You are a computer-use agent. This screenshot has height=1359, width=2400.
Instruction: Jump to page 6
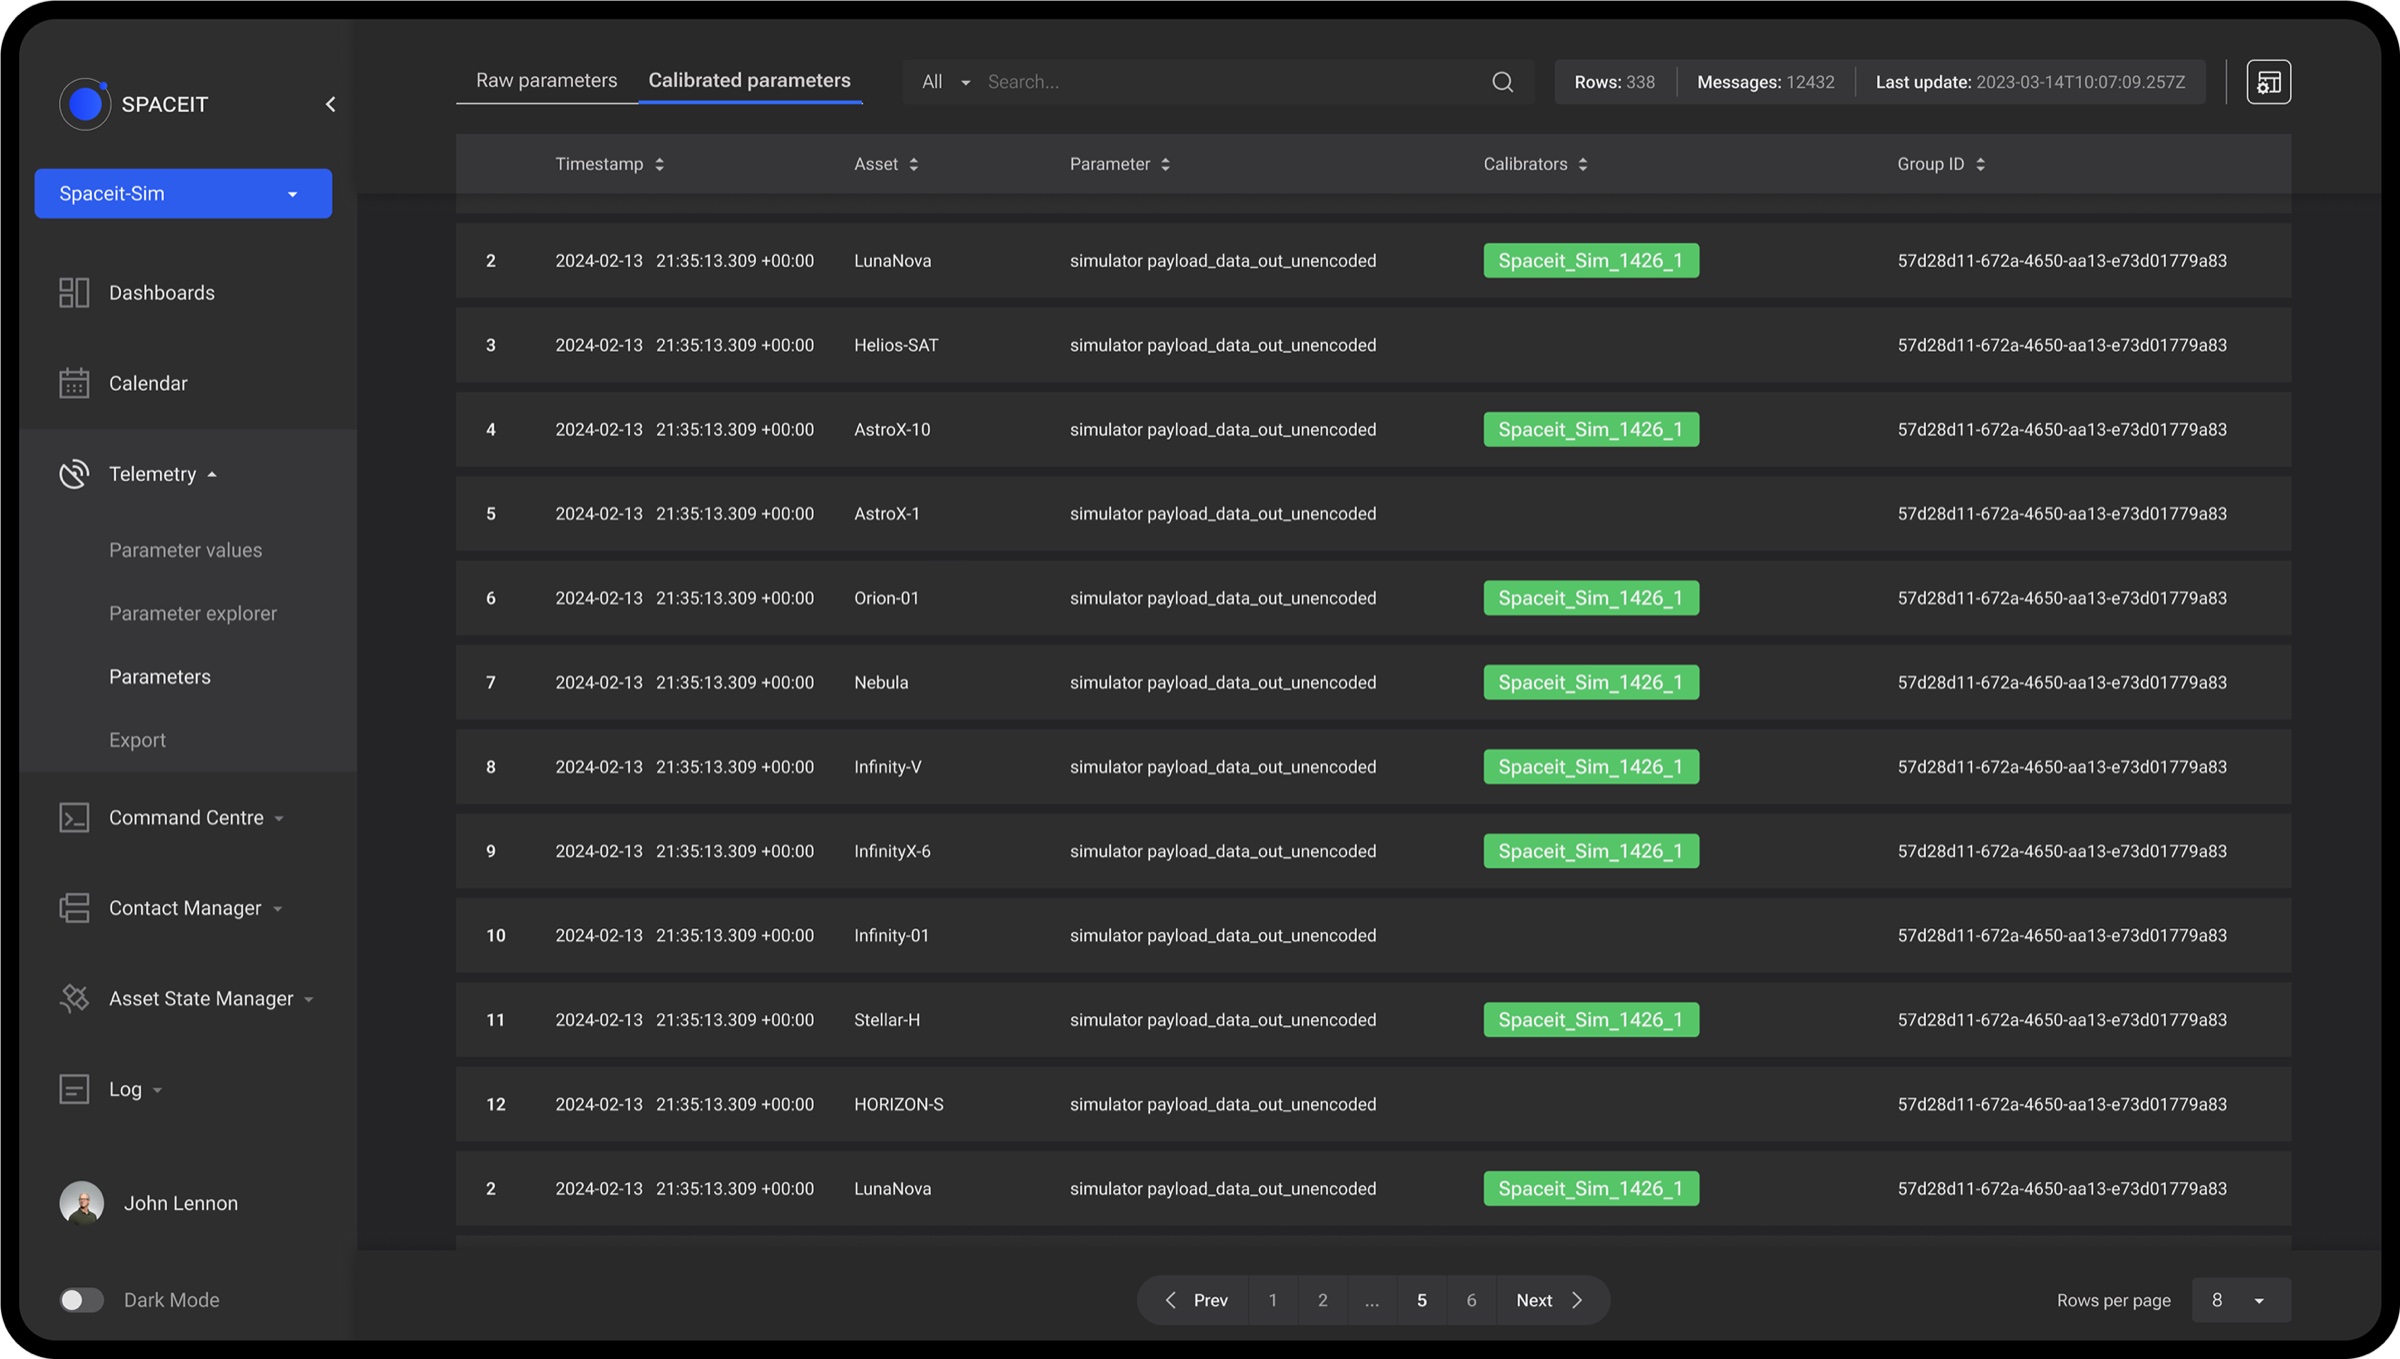coord(1471,1300)
